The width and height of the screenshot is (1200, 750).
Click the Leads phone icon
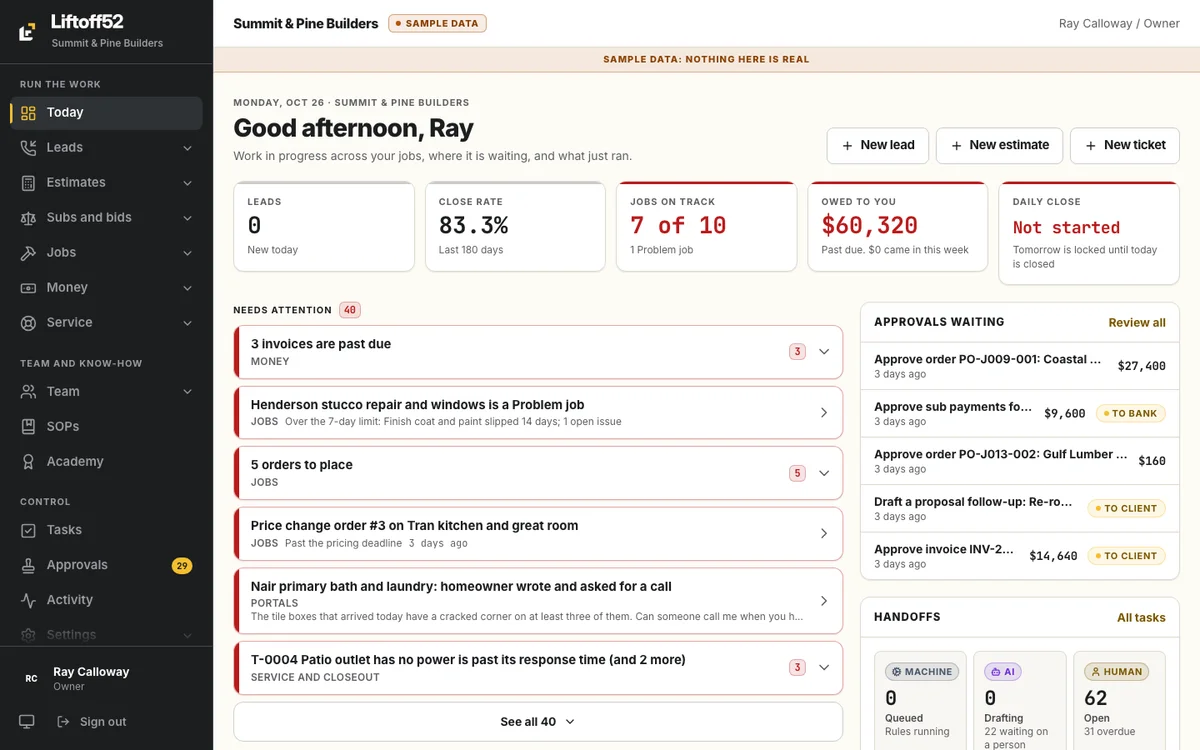point(28,148)
